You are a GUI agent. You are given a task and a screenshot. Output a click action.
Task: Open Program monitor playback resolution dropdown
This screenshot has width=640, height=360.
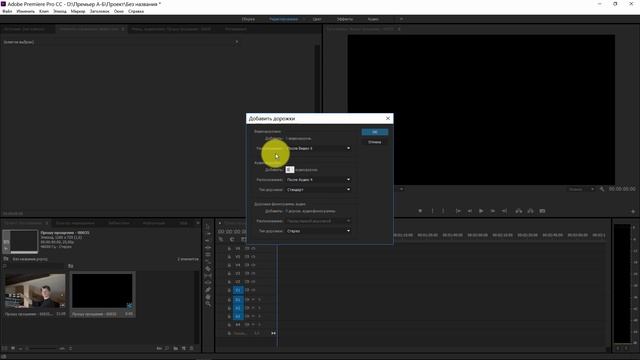coord(581,189)
